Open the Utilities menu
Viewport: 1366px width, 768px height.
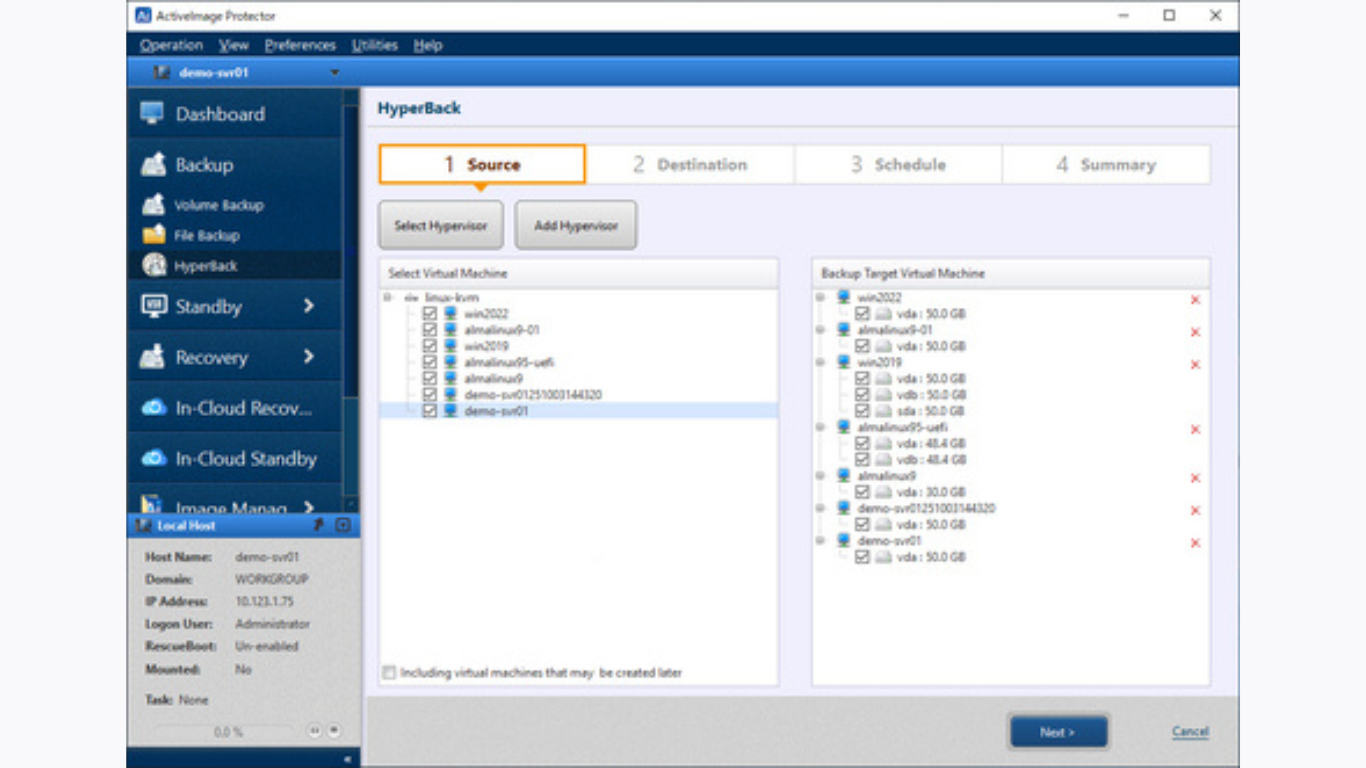pos(374,45)
